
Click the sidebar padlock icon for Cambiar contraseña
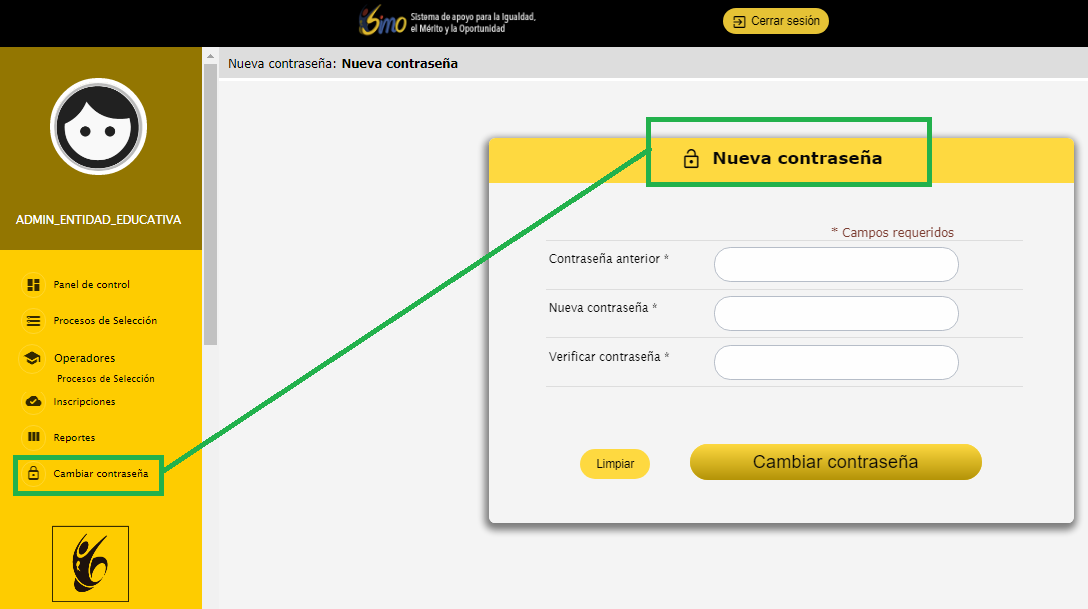click(x=33, y=474)
